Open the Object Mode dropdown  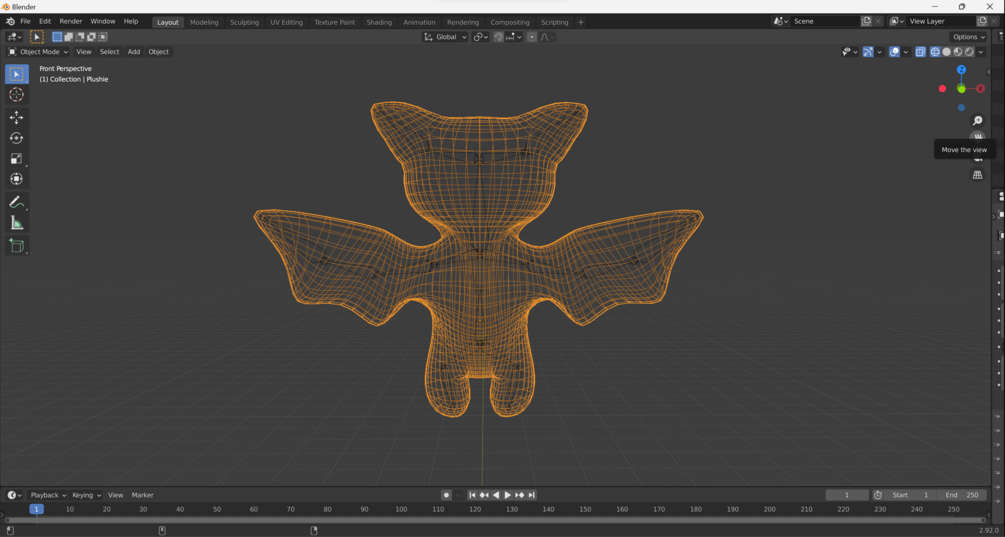pyautogui.click(x=38, y=52)
